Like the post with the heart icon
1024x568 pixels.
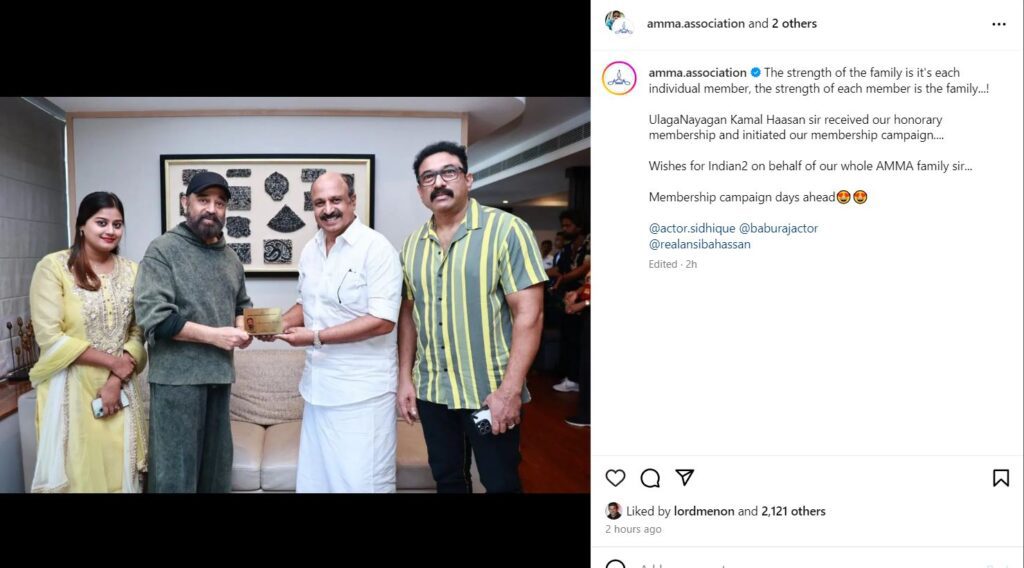coord(615,478)
